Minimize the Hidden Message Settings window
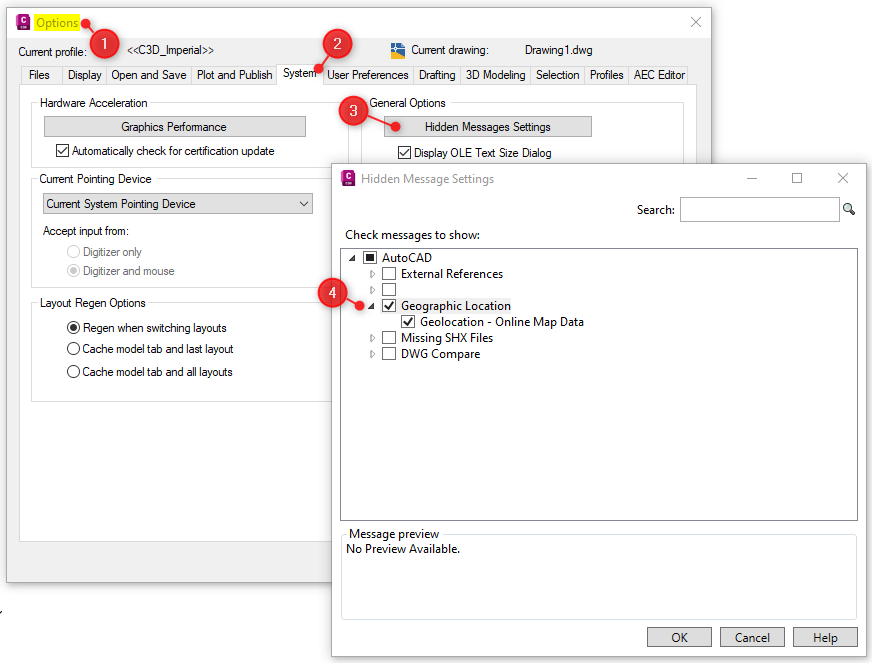The width and height of the screenshot is (872, 663). pos(752,179)
